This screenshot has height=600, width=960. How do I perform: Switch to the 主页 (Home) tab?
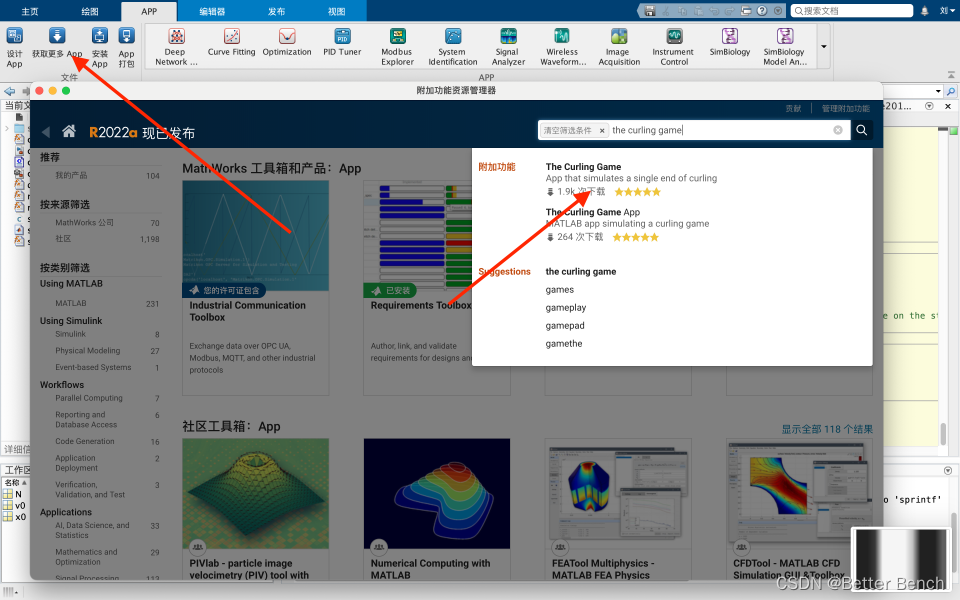click(x=30, y=11)
